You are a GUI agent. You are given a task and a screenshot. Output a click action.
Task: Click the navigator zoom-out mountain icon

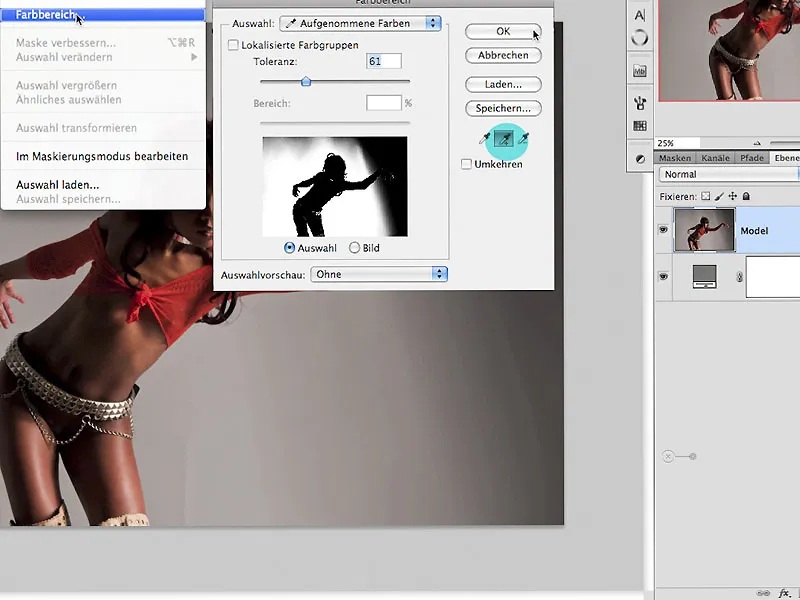[x=757, y=143]
